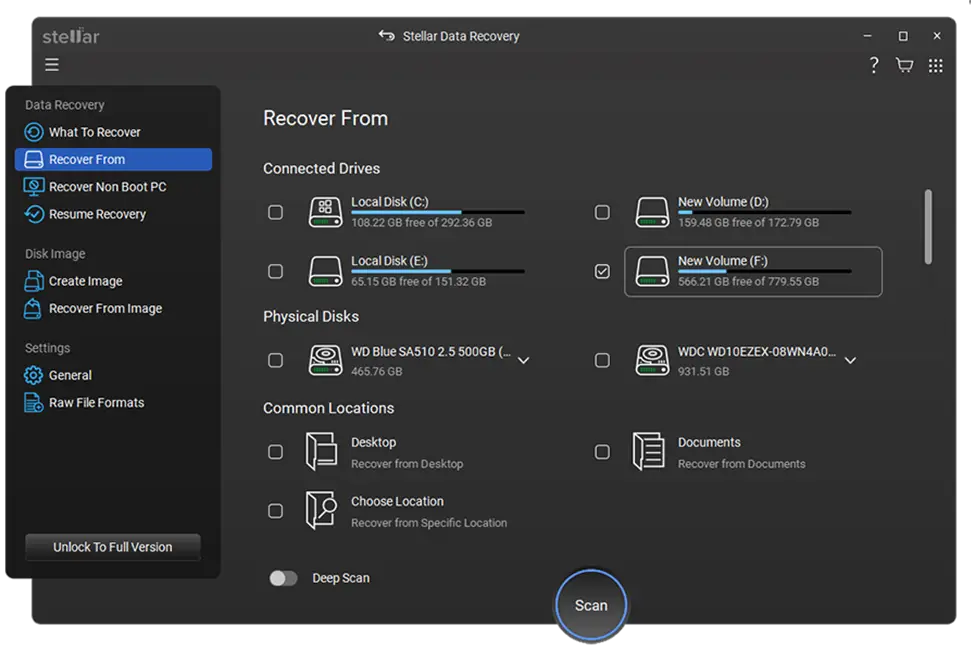
Task: Click the WD Blue SA510 disk icon
Action: click(x=325, y=361)
